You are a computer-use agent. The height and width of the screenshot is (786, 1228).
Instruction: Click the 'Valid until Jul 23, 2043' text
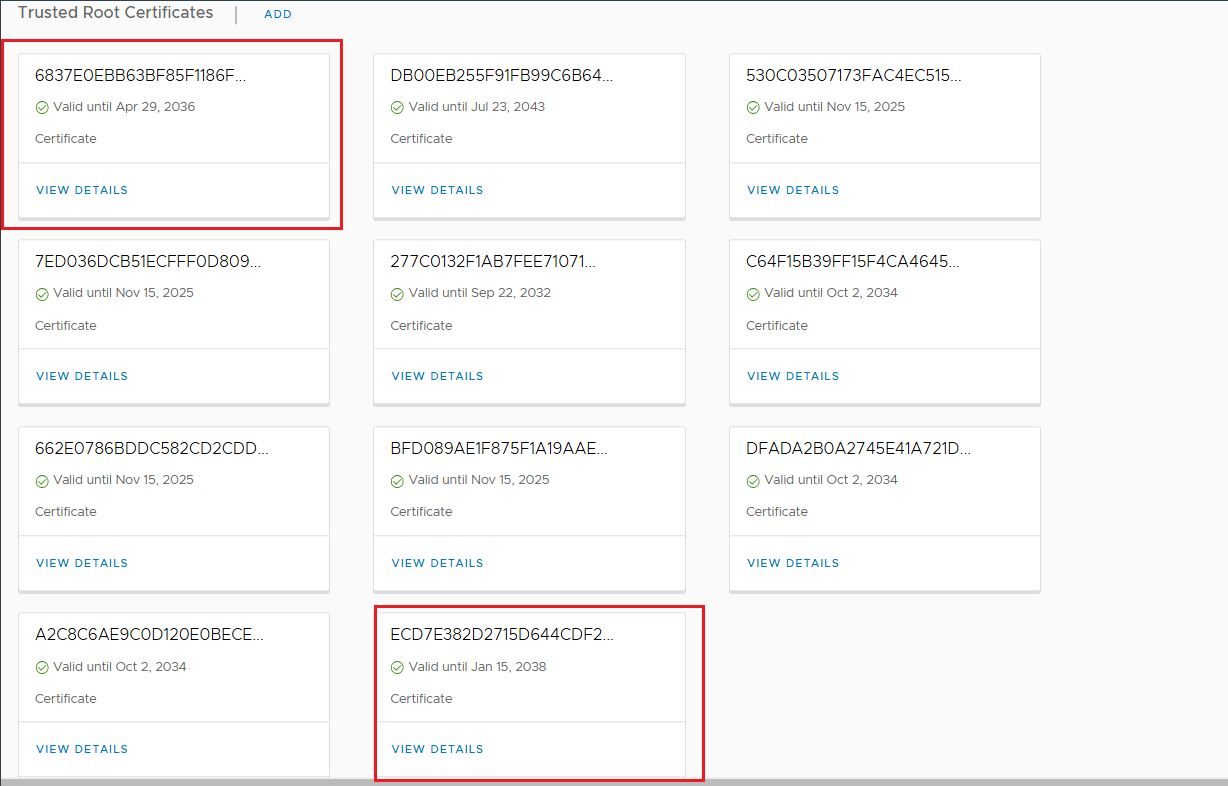[x=477, y=107]
